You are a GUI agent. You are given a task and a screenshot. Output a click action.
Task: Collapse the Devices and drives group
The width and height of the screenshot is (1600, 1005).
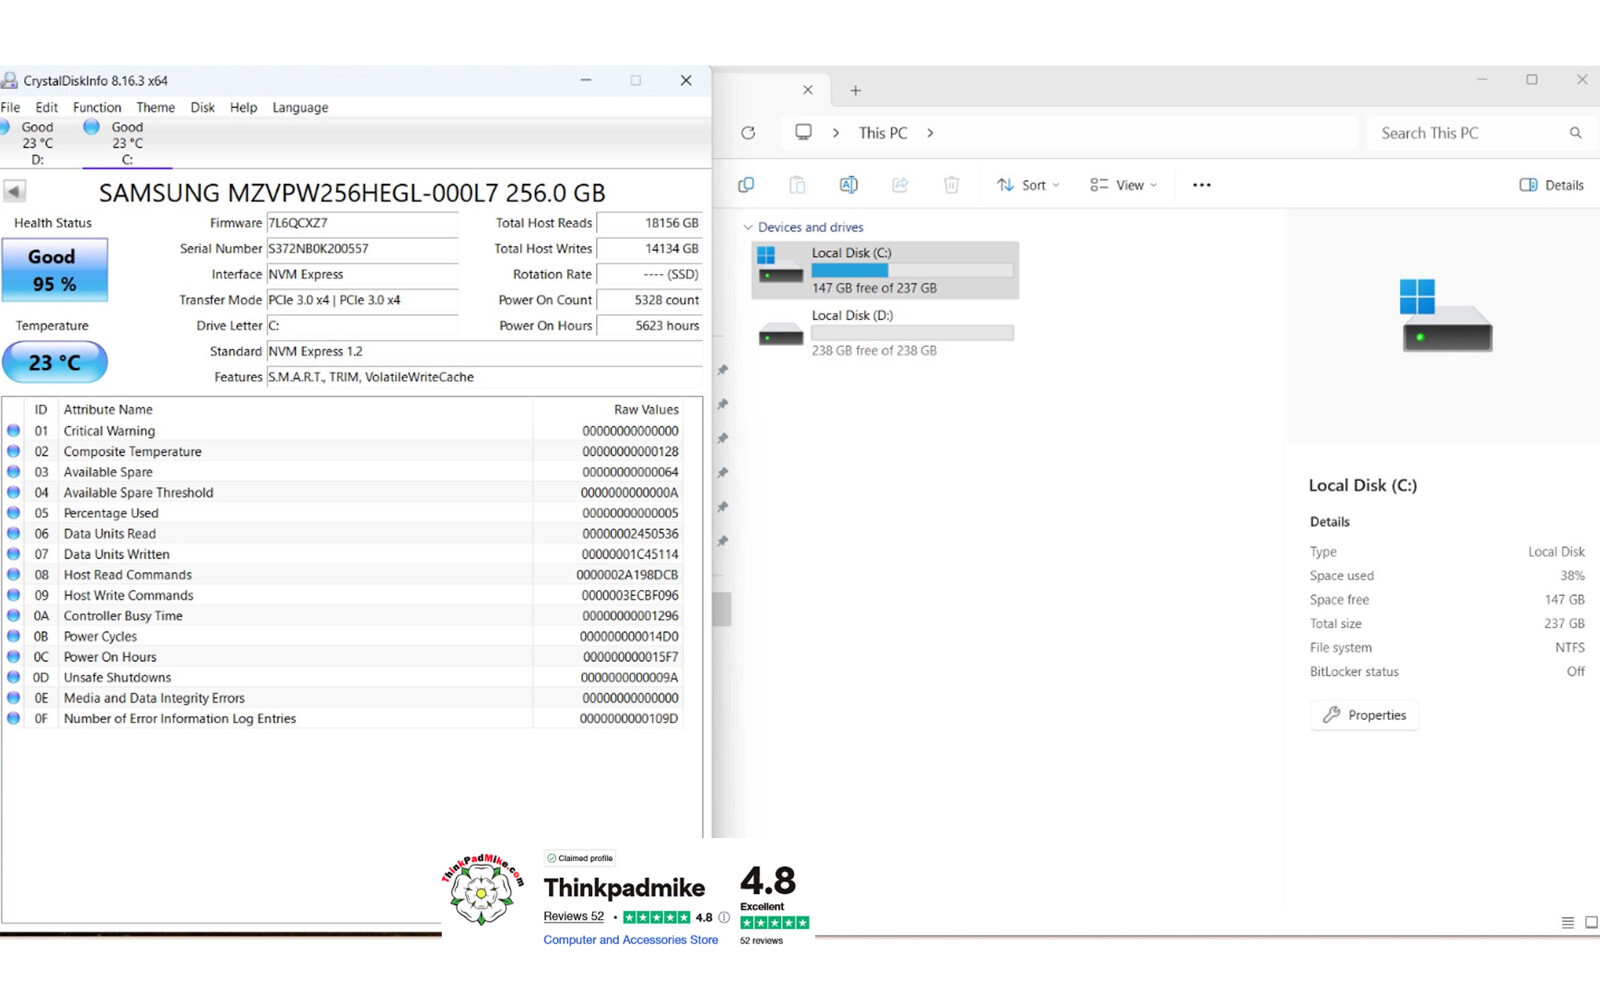click(x=747, y=227)
